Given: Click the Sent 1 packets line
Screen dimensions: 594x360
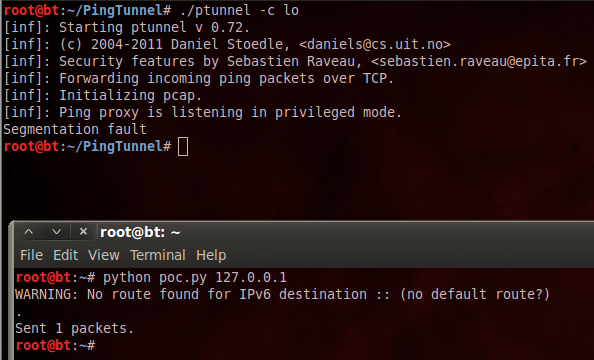Looking at the screenshot, I should [x=75, y=328].
